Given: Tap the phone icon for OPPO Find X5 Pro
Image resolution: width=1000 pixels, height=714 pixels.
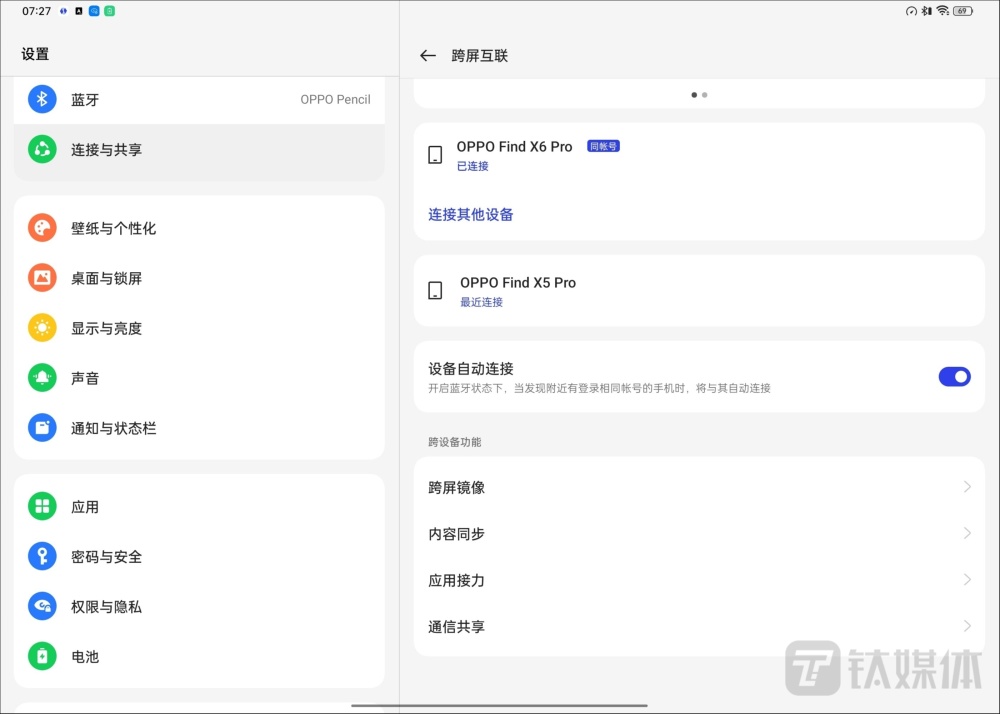Looking at the screenshot, I should click(x=435, y=291).
